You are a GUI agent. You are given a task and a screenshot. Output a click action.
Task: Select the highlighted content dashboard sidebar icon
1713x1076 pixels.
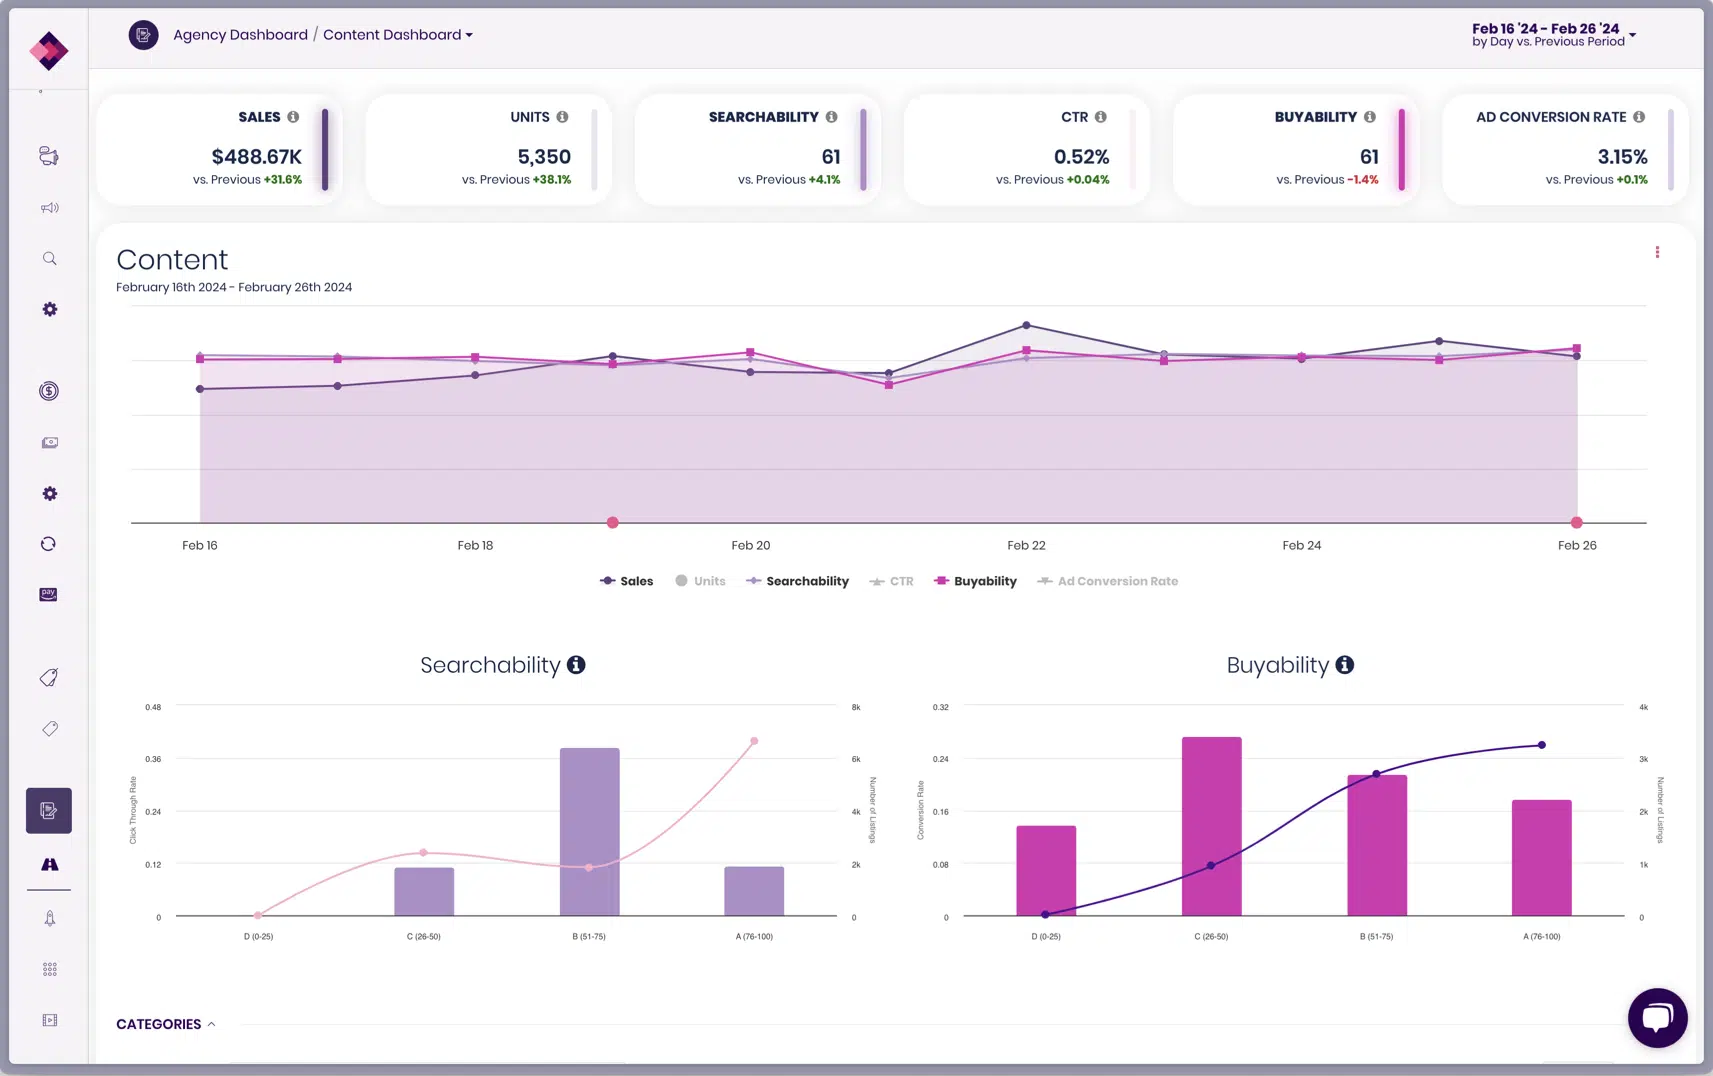point(49,810)
